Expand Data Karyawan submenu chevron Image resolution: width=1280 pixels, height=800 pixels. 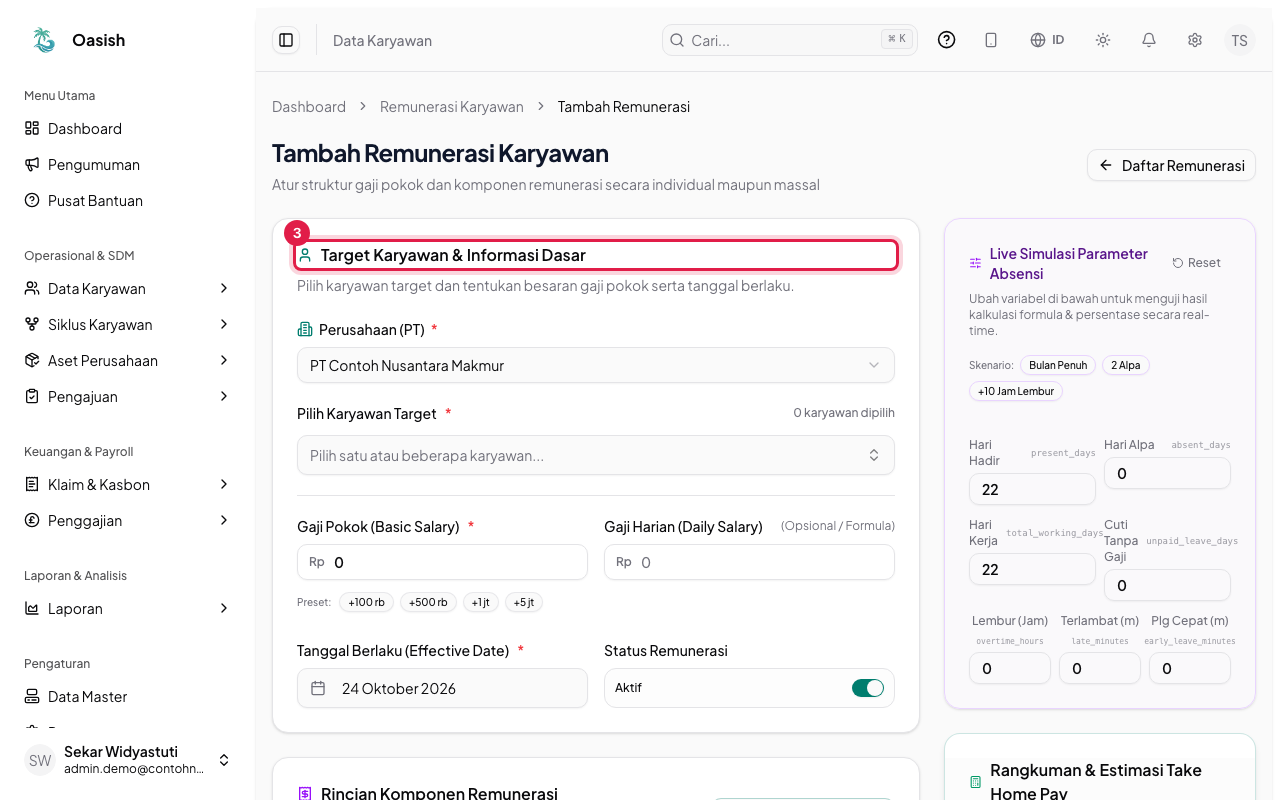[x=224, y=288]
